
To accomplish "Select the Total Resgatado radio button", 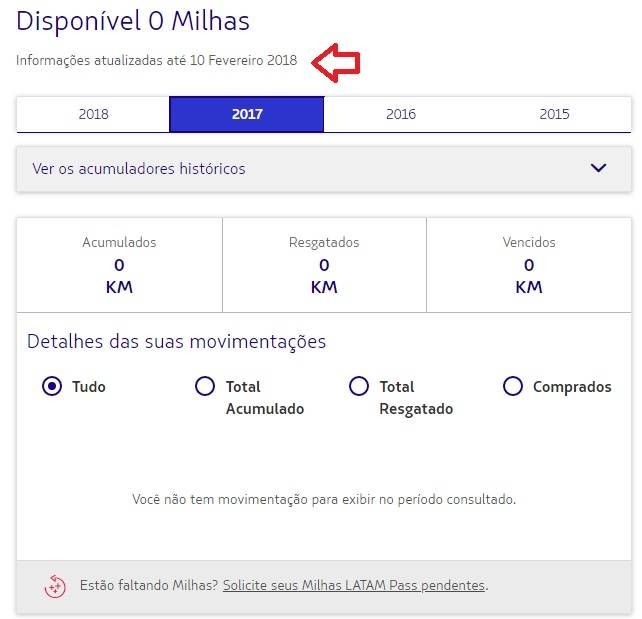I will [359, 386].
